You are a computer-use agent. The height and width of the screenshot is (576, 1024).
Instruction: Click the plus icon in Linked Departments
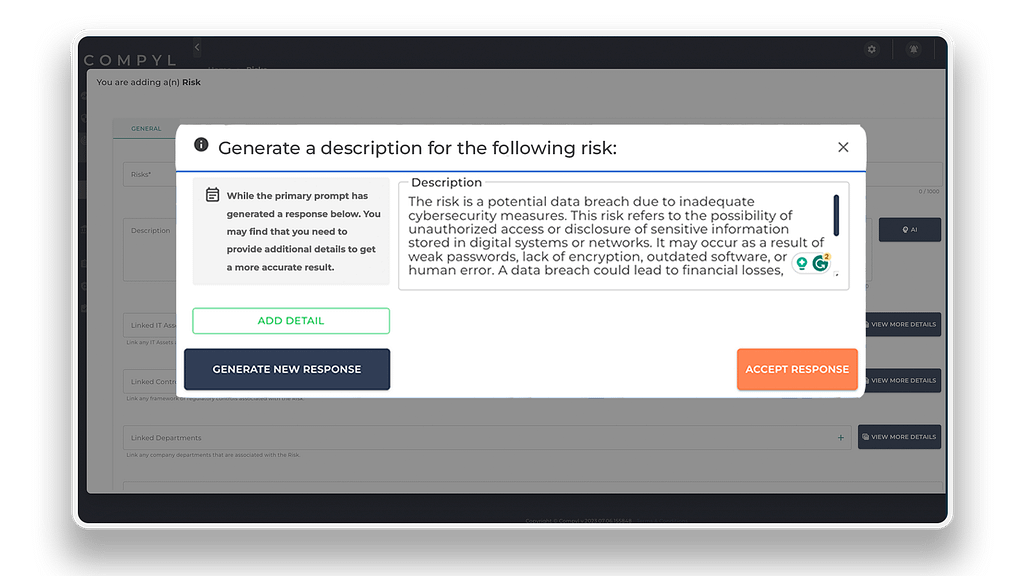coord(840,437)
